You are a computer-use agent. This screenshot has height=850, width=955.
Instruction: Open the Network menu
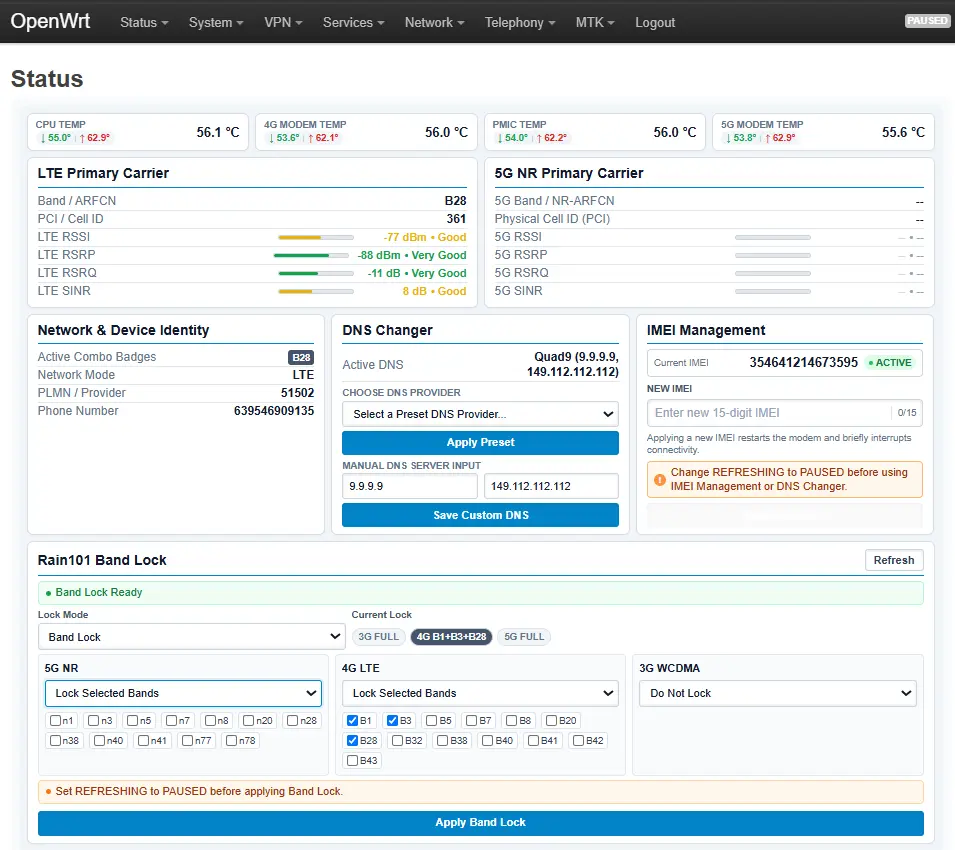[434, 23]
